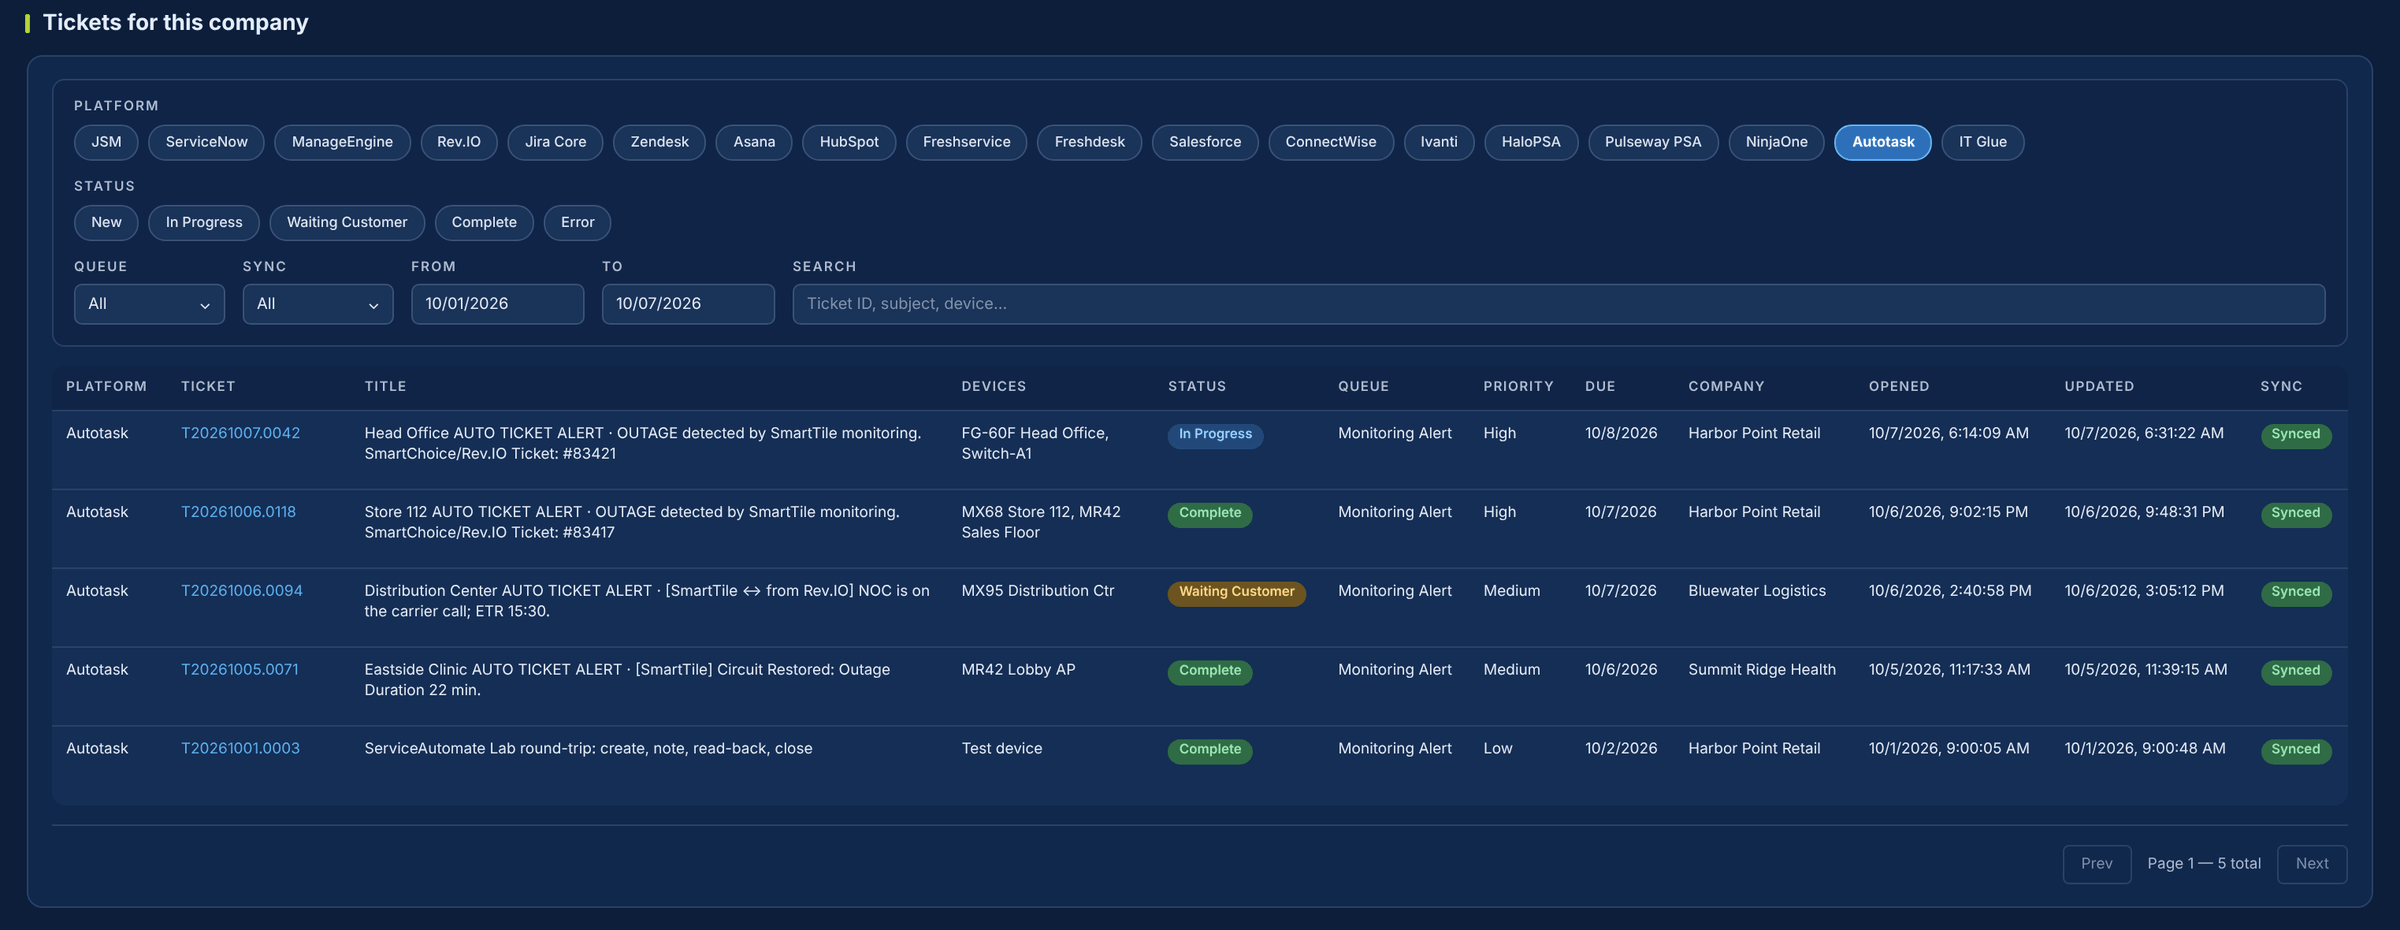The height and width of the screenshot is (930, 2400).
Task: Click the Company column header
Action: click(x=1726, y=387)
